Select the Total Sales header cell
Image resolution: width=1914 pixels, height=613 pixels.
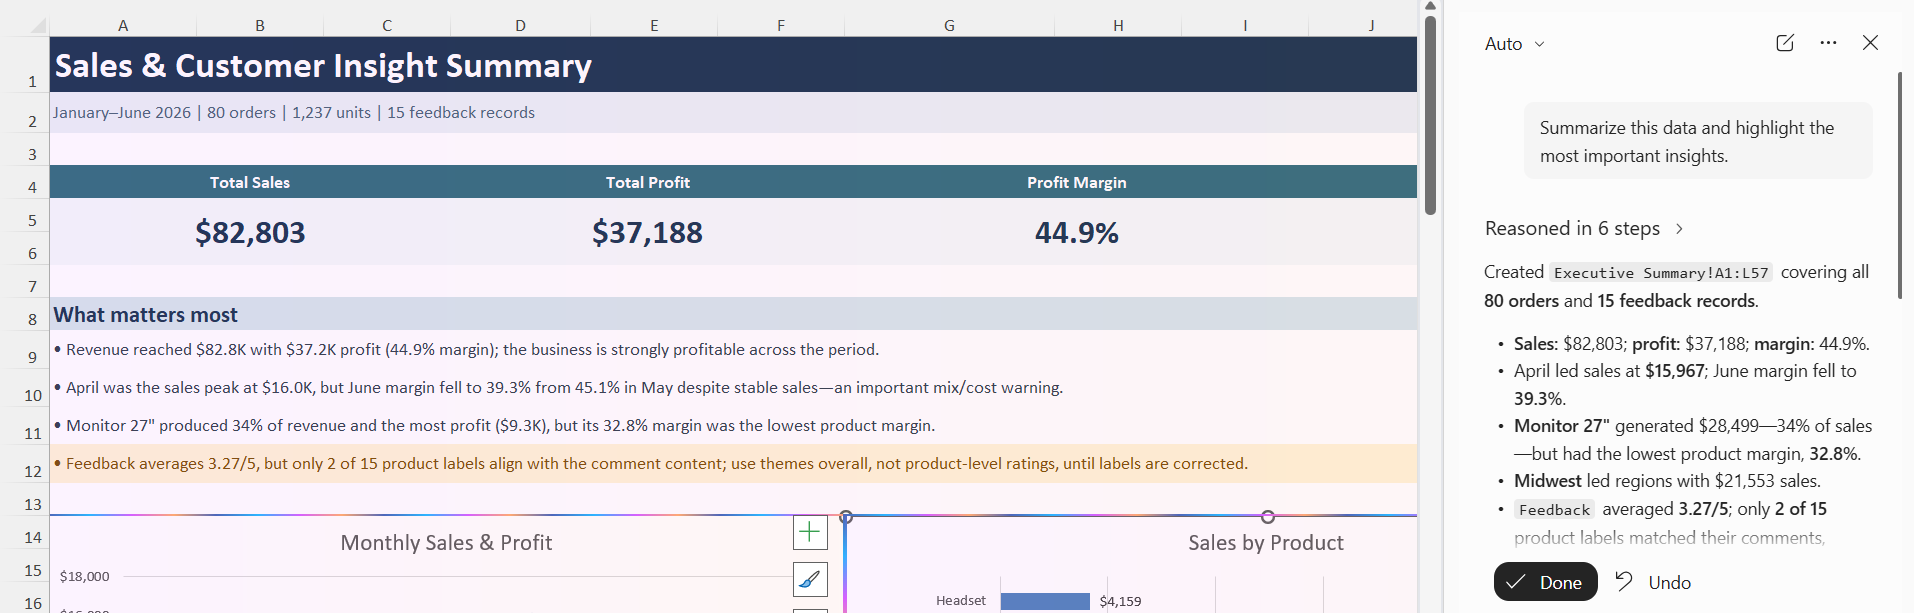250,182
